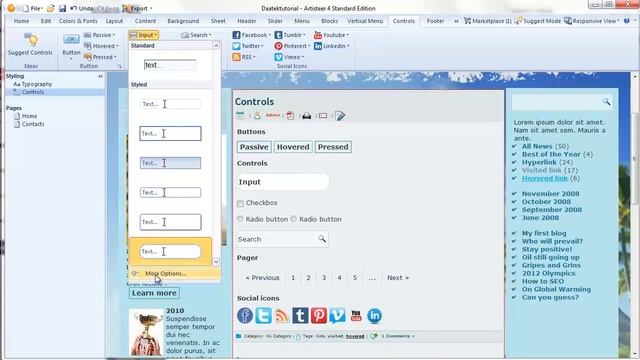
Task: Open the Export dropdown in title bar
Action: click(x=138, y=8)
